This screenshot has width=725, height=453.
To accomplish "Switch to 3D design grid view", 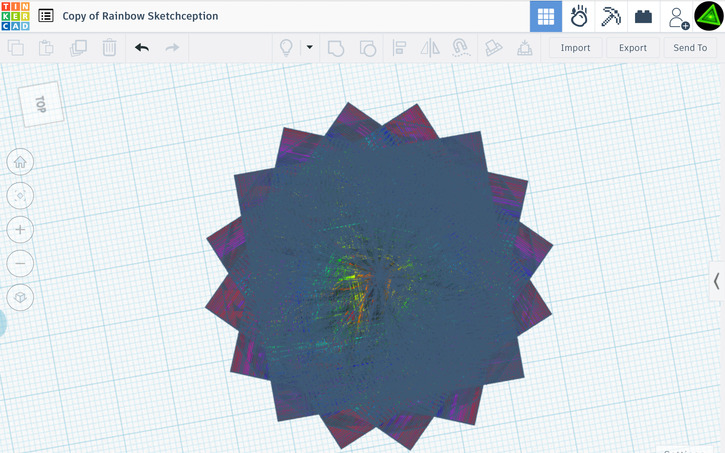I will tap(546, 17).
